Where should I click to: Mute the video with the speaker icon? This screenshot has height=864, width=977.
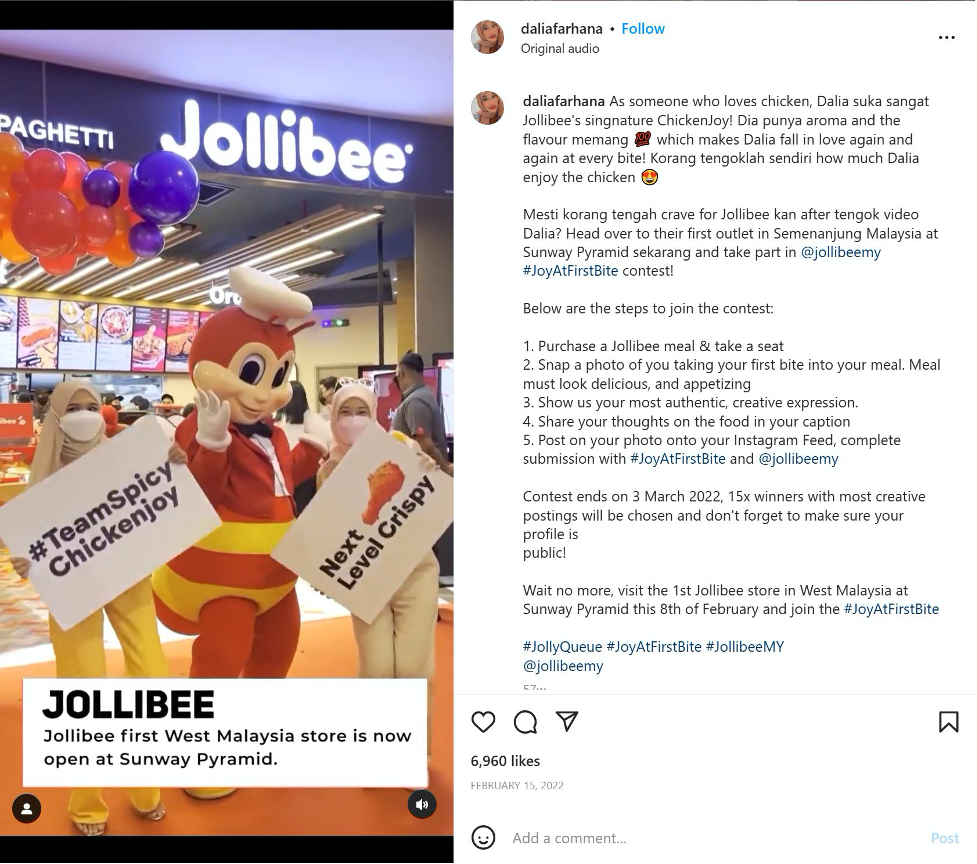(422, 804)
